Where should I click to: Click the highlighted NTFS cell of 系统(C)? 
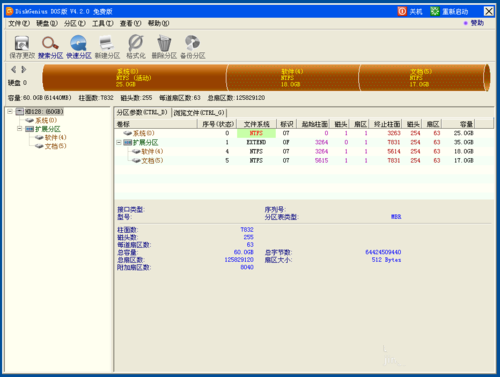(256, 133)
